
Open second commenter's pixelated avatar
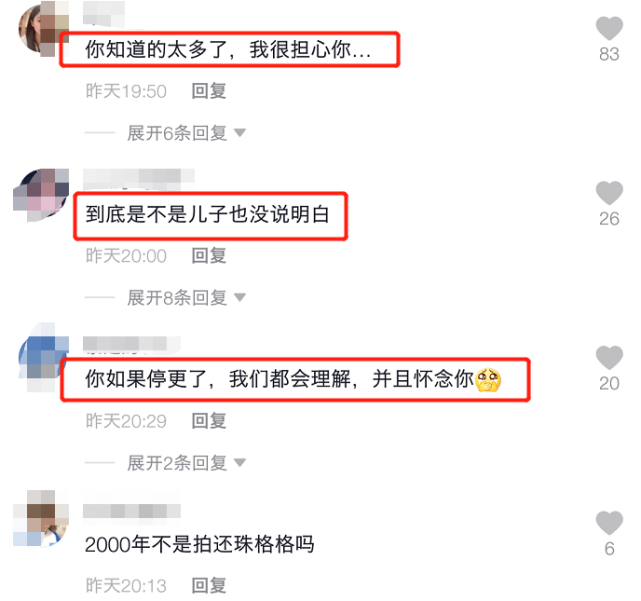(x=41, y=195)
